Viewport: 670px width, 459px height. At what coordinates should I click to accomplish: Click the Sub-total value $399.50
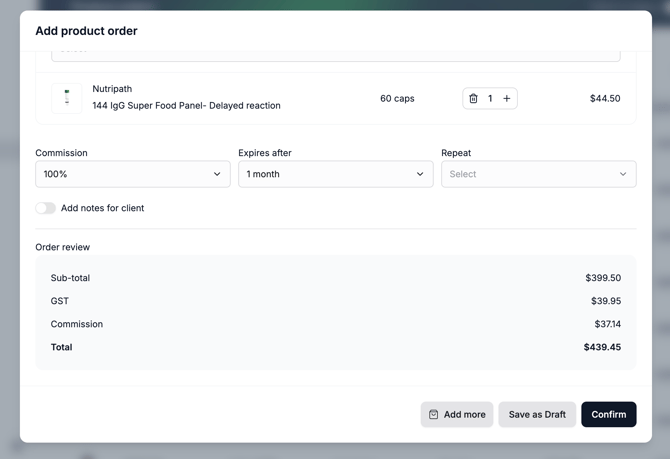point(603,278)
